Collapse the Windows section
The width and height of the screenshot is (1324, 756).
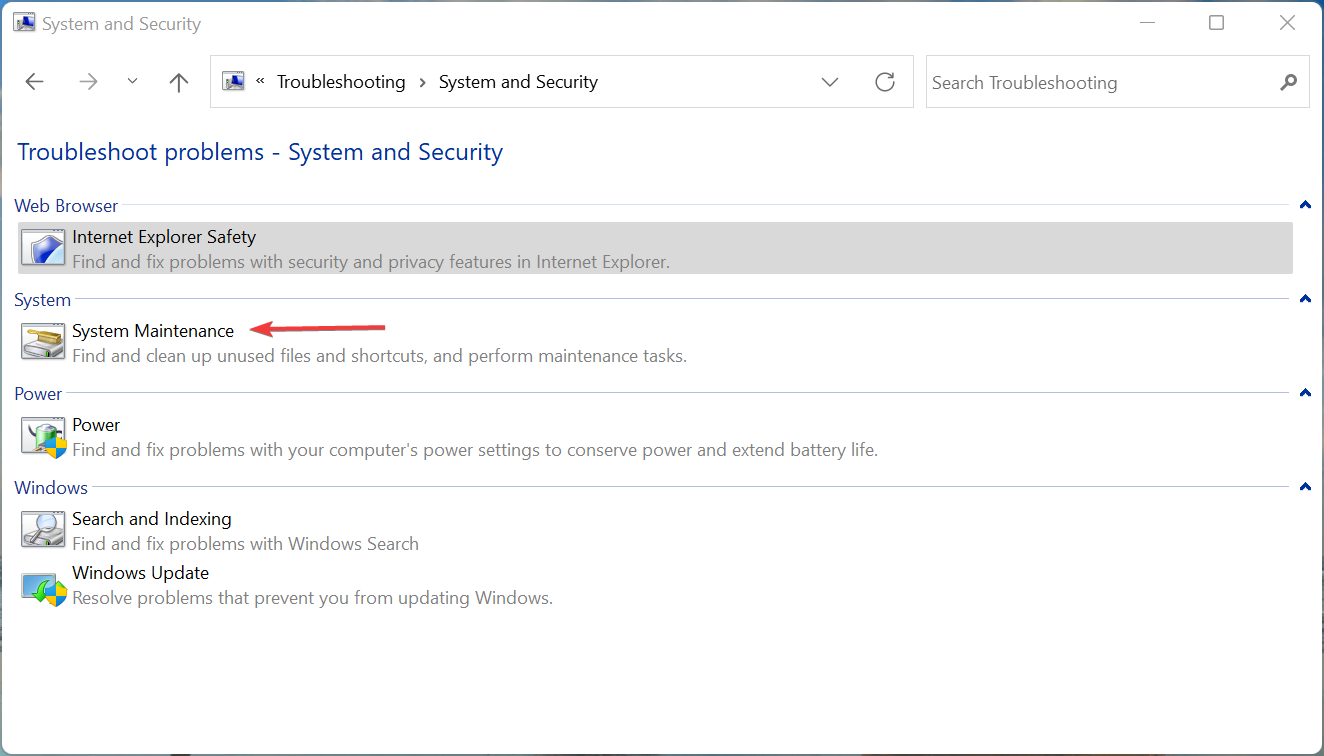pyautogui.click(x=1304, y=487)
